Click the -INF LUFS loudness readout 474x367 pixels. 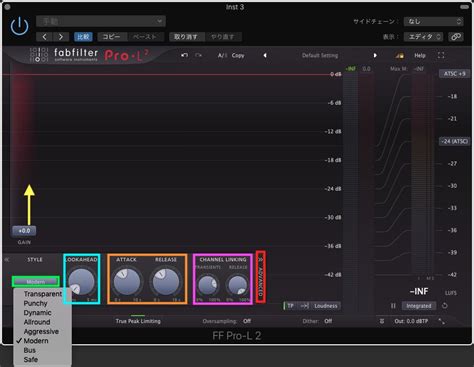pos(419,291)
